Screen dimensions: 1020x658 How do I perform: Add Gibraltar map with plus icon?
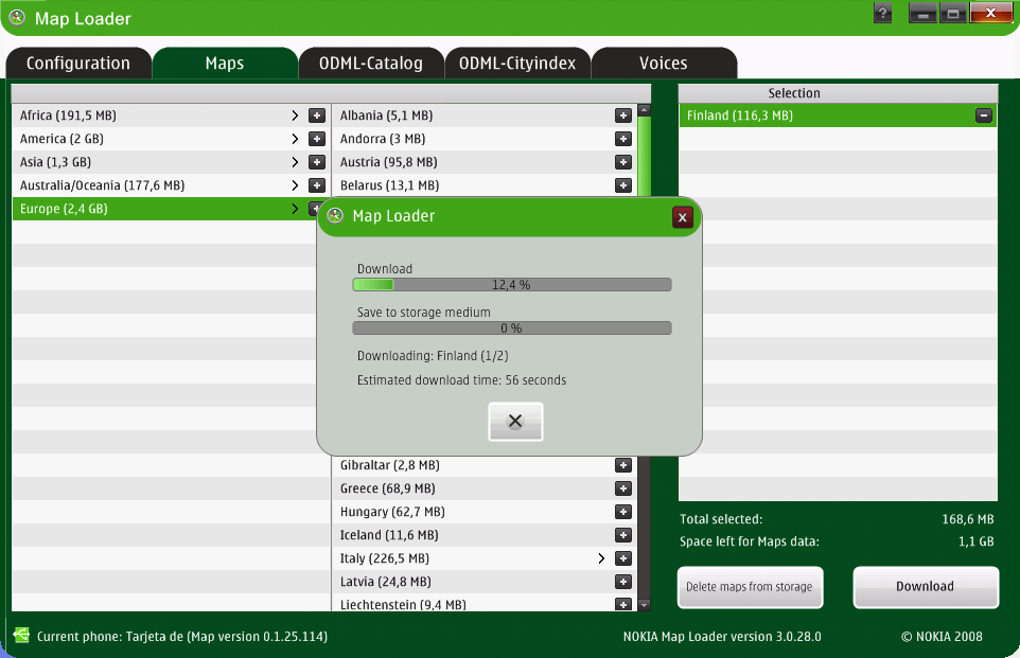click(x=623, y=466)
